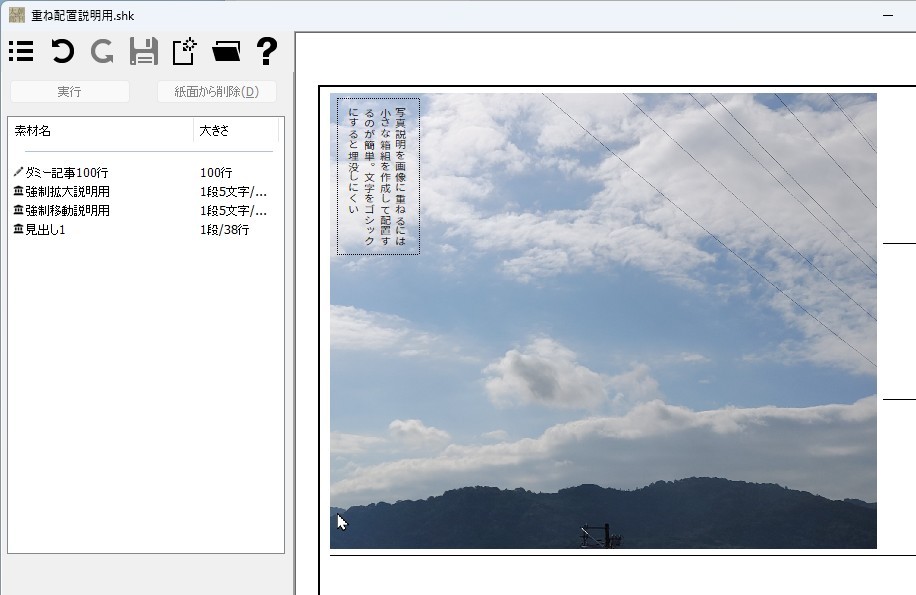Click the Redo arrow icon

[x=102, y=52]
